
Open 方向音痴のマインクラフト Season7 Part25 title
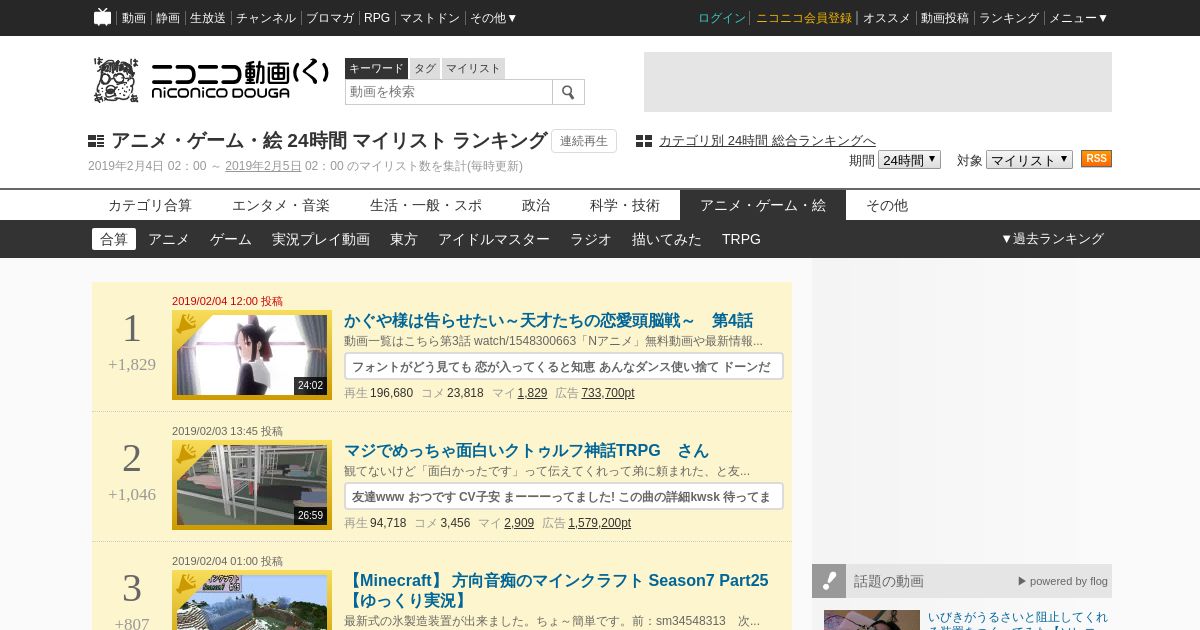point(556,590)
